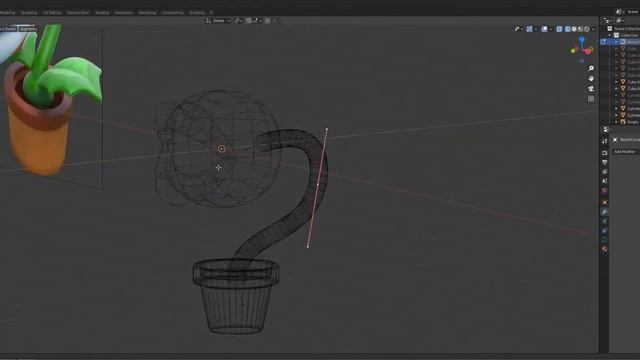
Task: Open the Compositing workspace tab
Action: tap(173, 13)
